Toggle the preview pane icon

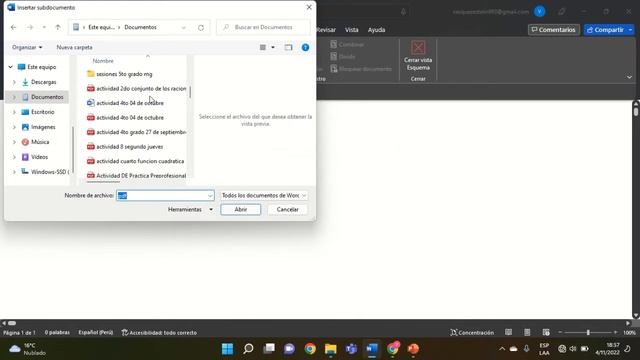click(x=289, y=47)
